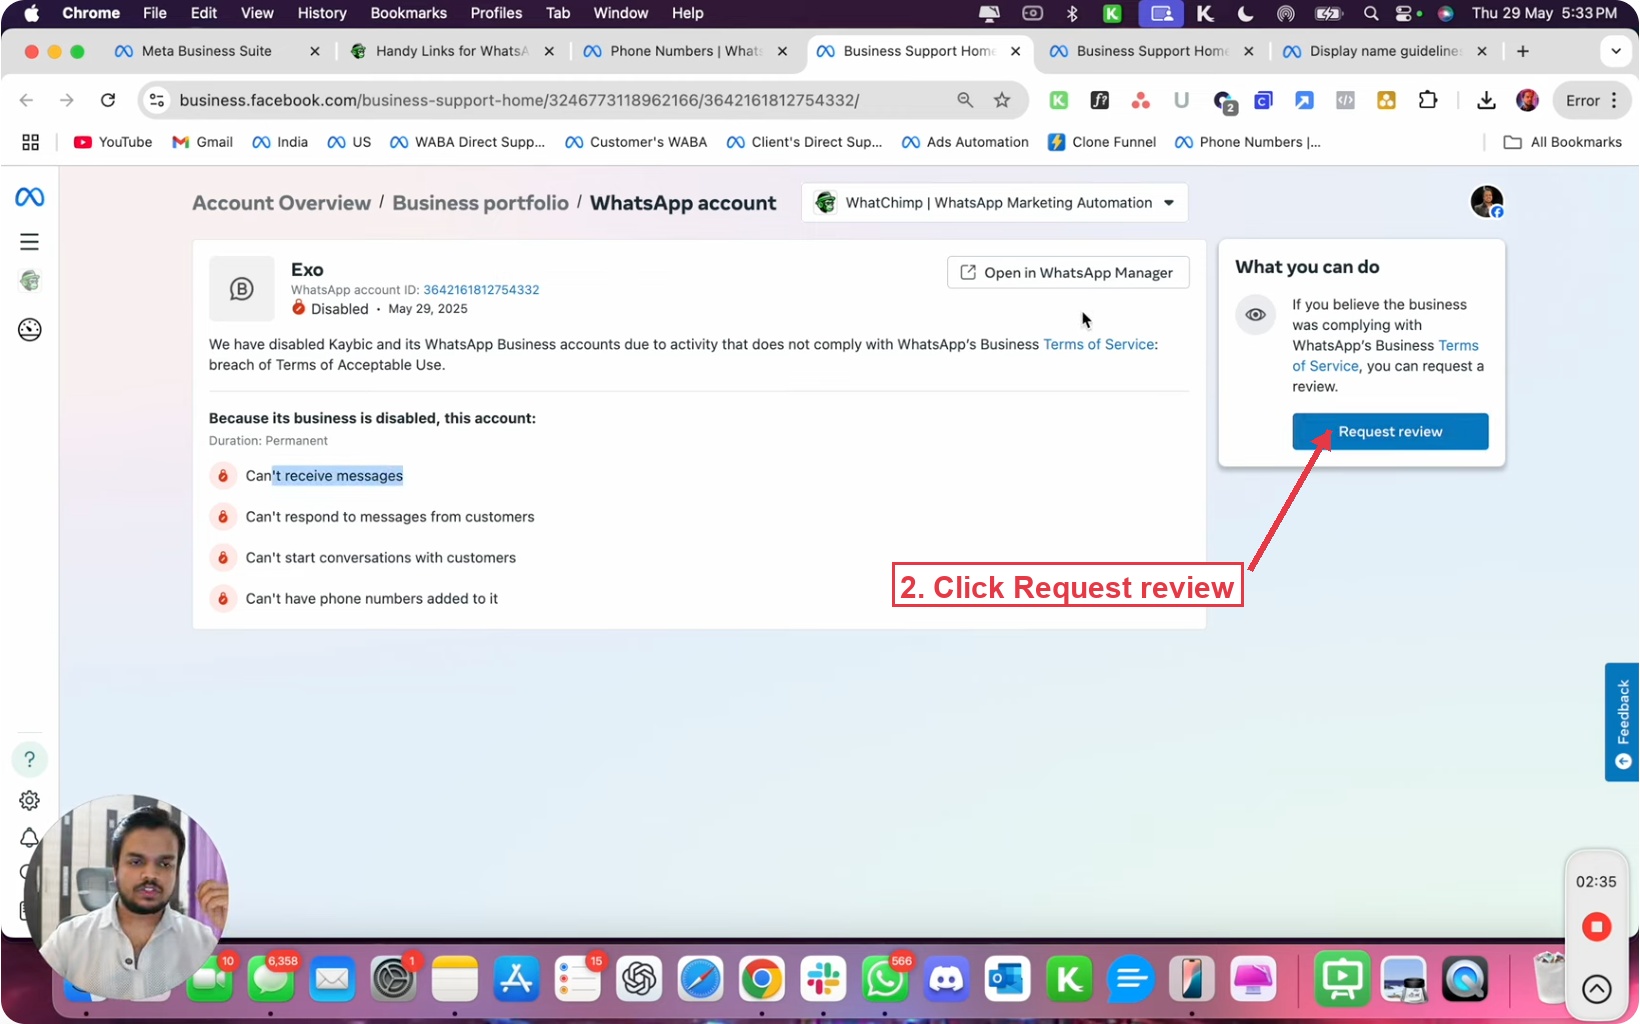The width and height of the screenshot is (1640, 1024).
Task: Expand the recording controls chevron
Action: 1596,990
